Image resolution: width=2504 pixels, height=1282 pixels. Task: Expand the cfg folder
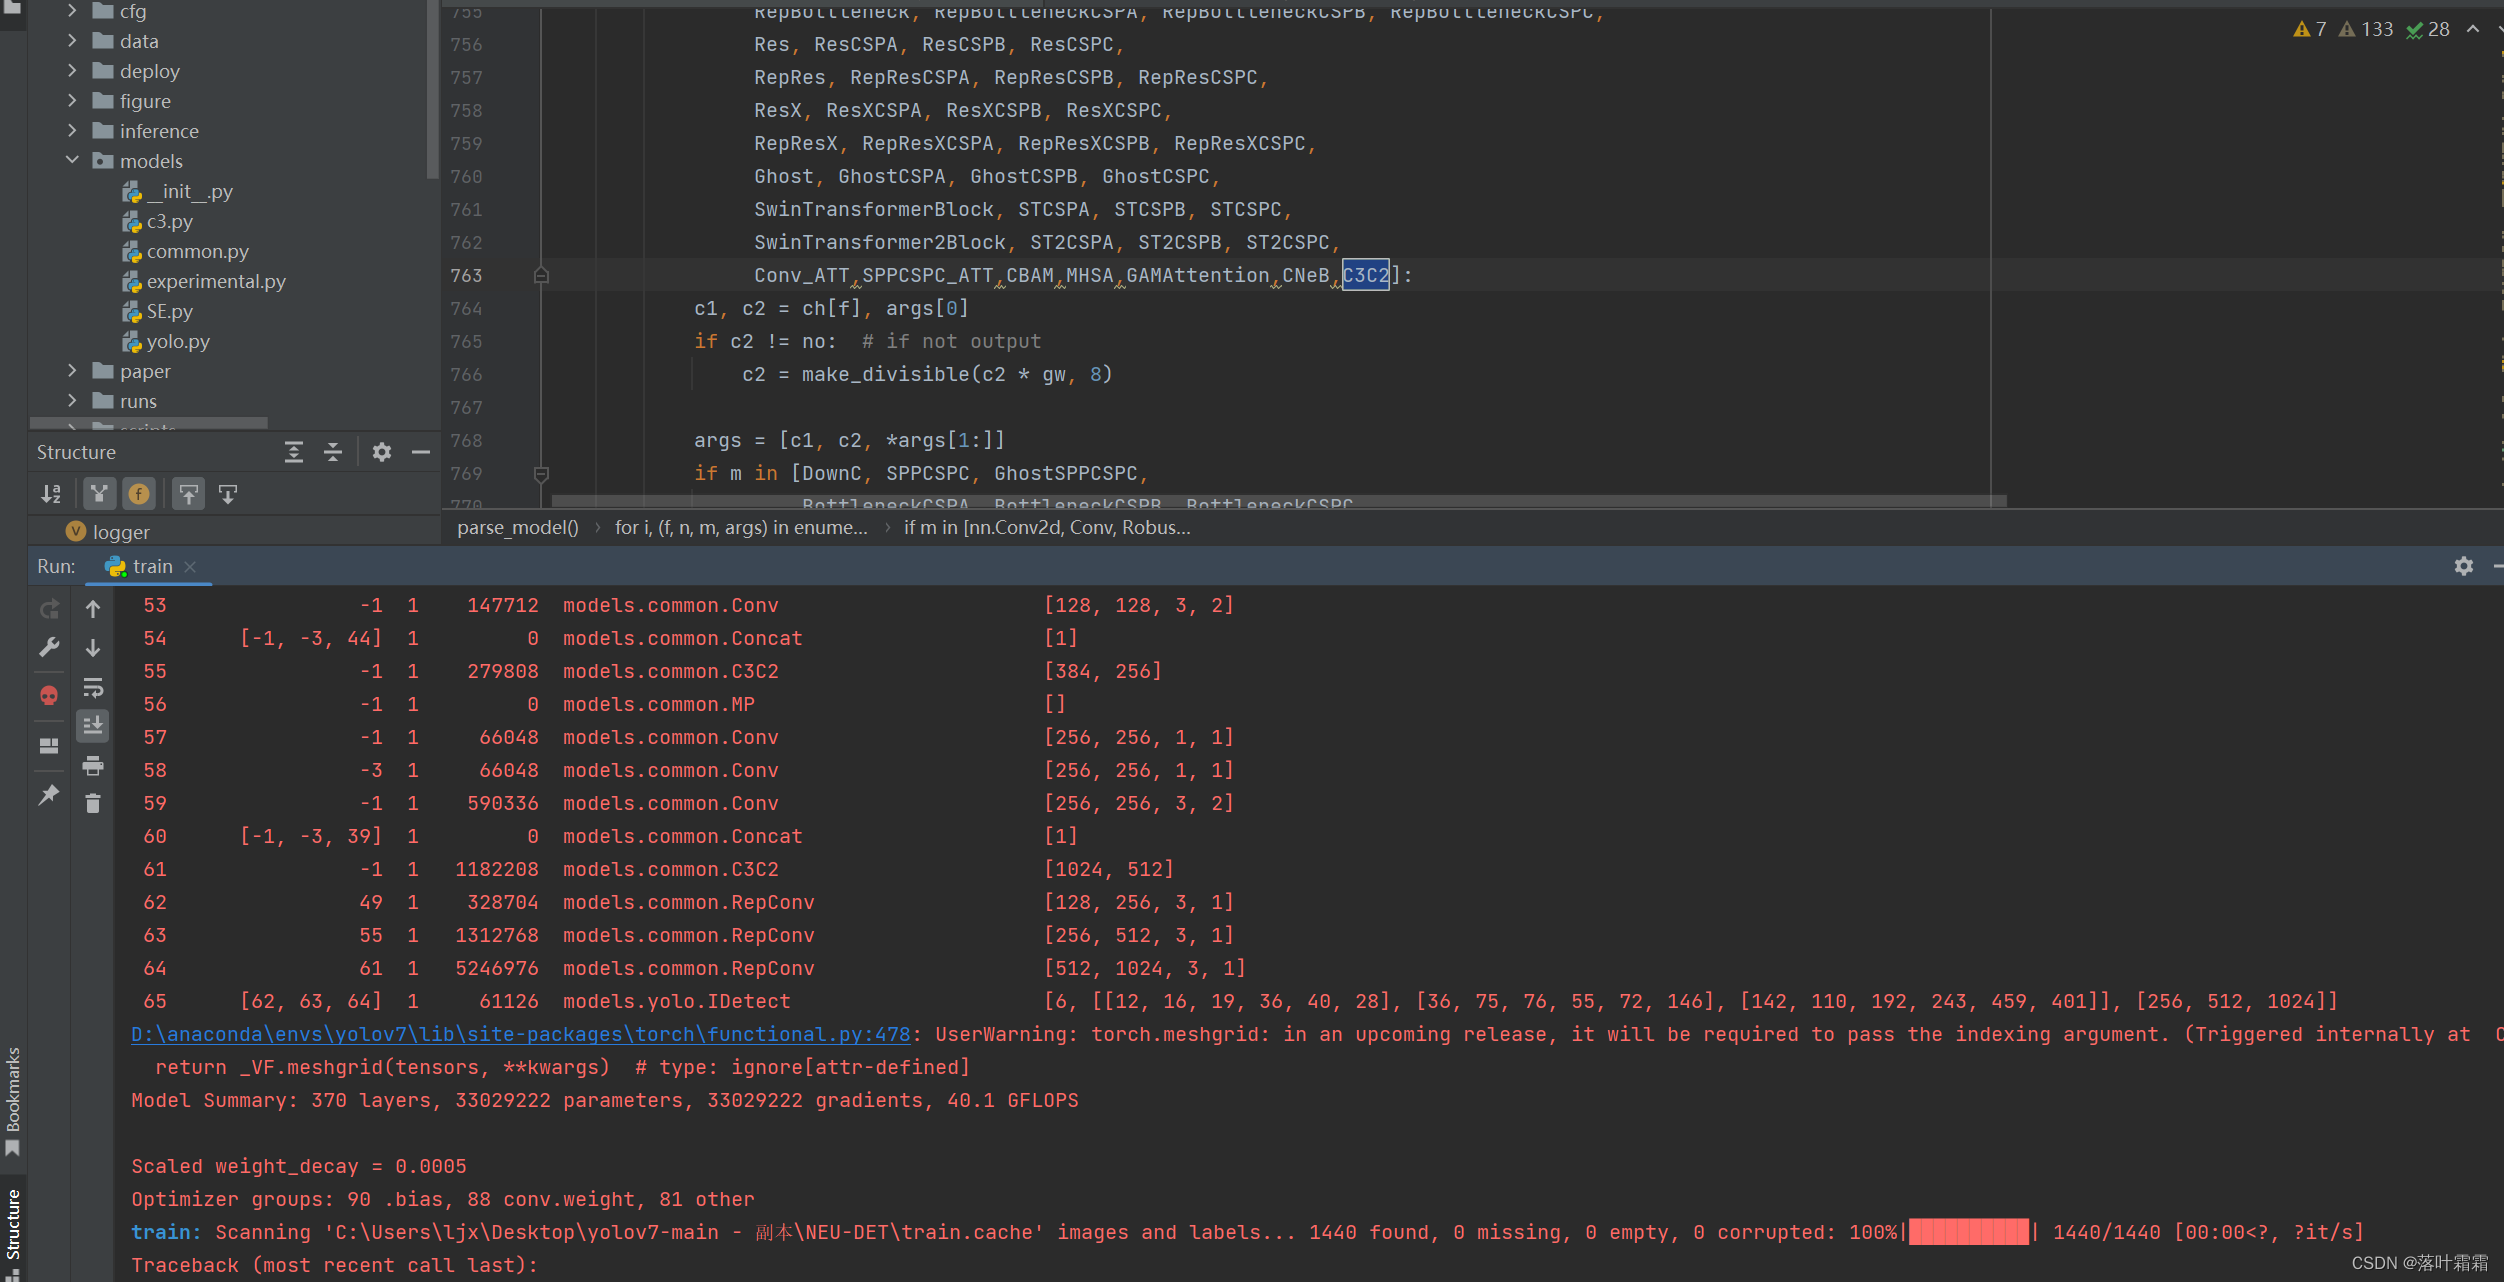[72, 11]
